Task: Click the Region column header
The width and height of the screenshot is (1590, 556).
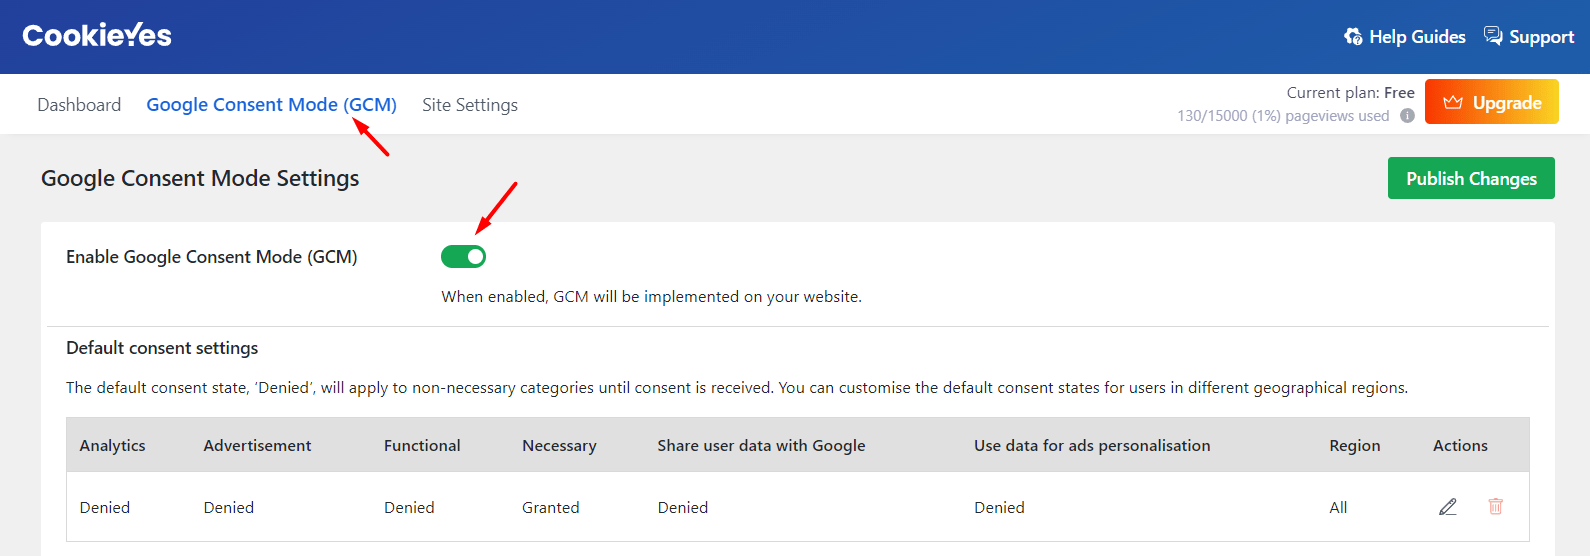Action: click(1355, 446)
